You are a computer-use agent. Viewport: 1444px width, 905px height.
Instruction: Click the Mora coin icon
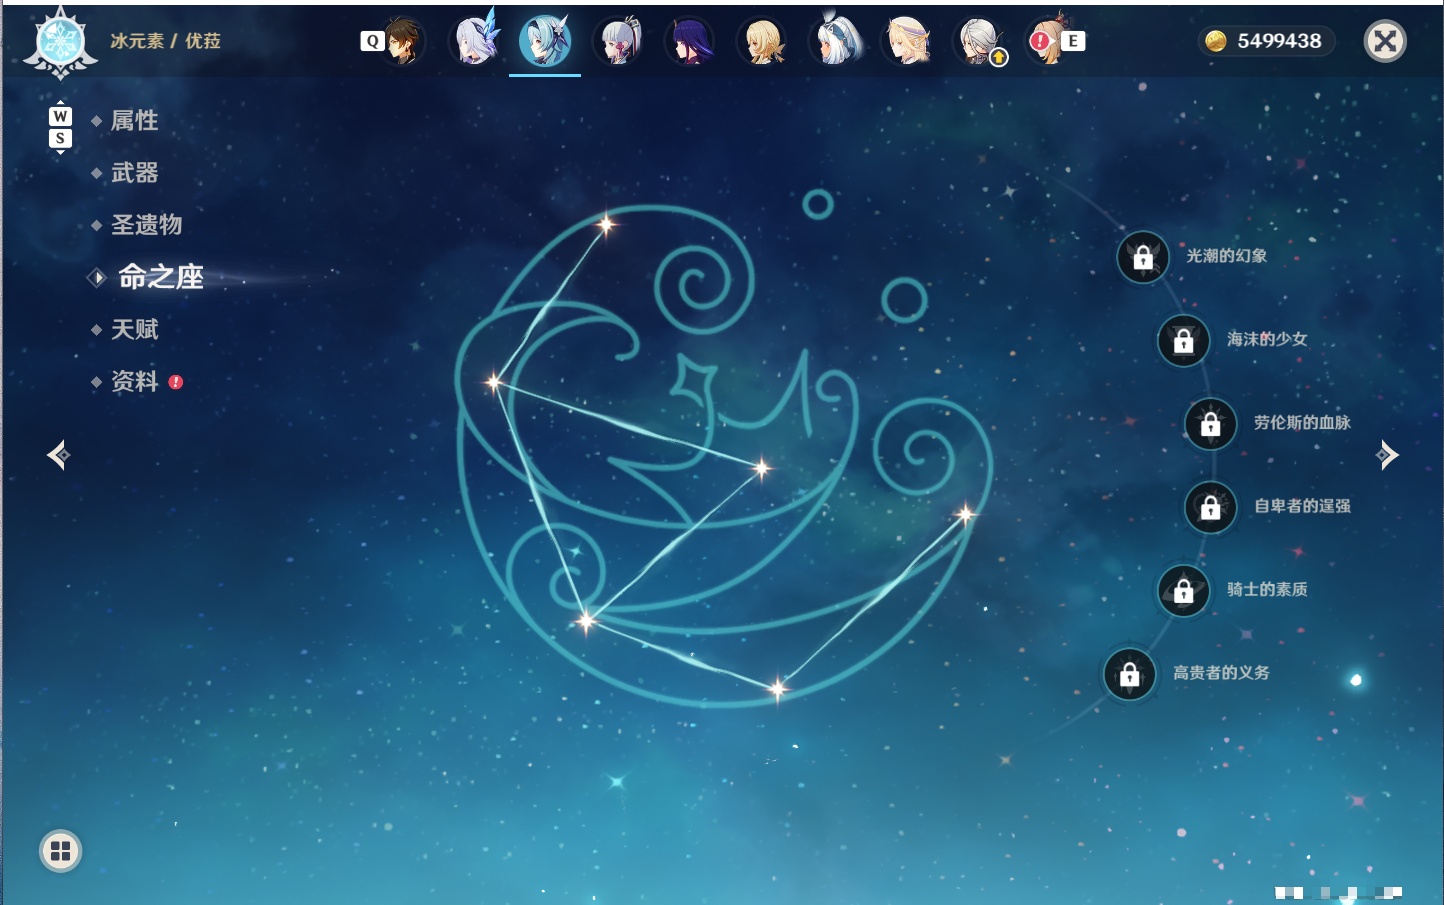click(x=1215, y=41)
